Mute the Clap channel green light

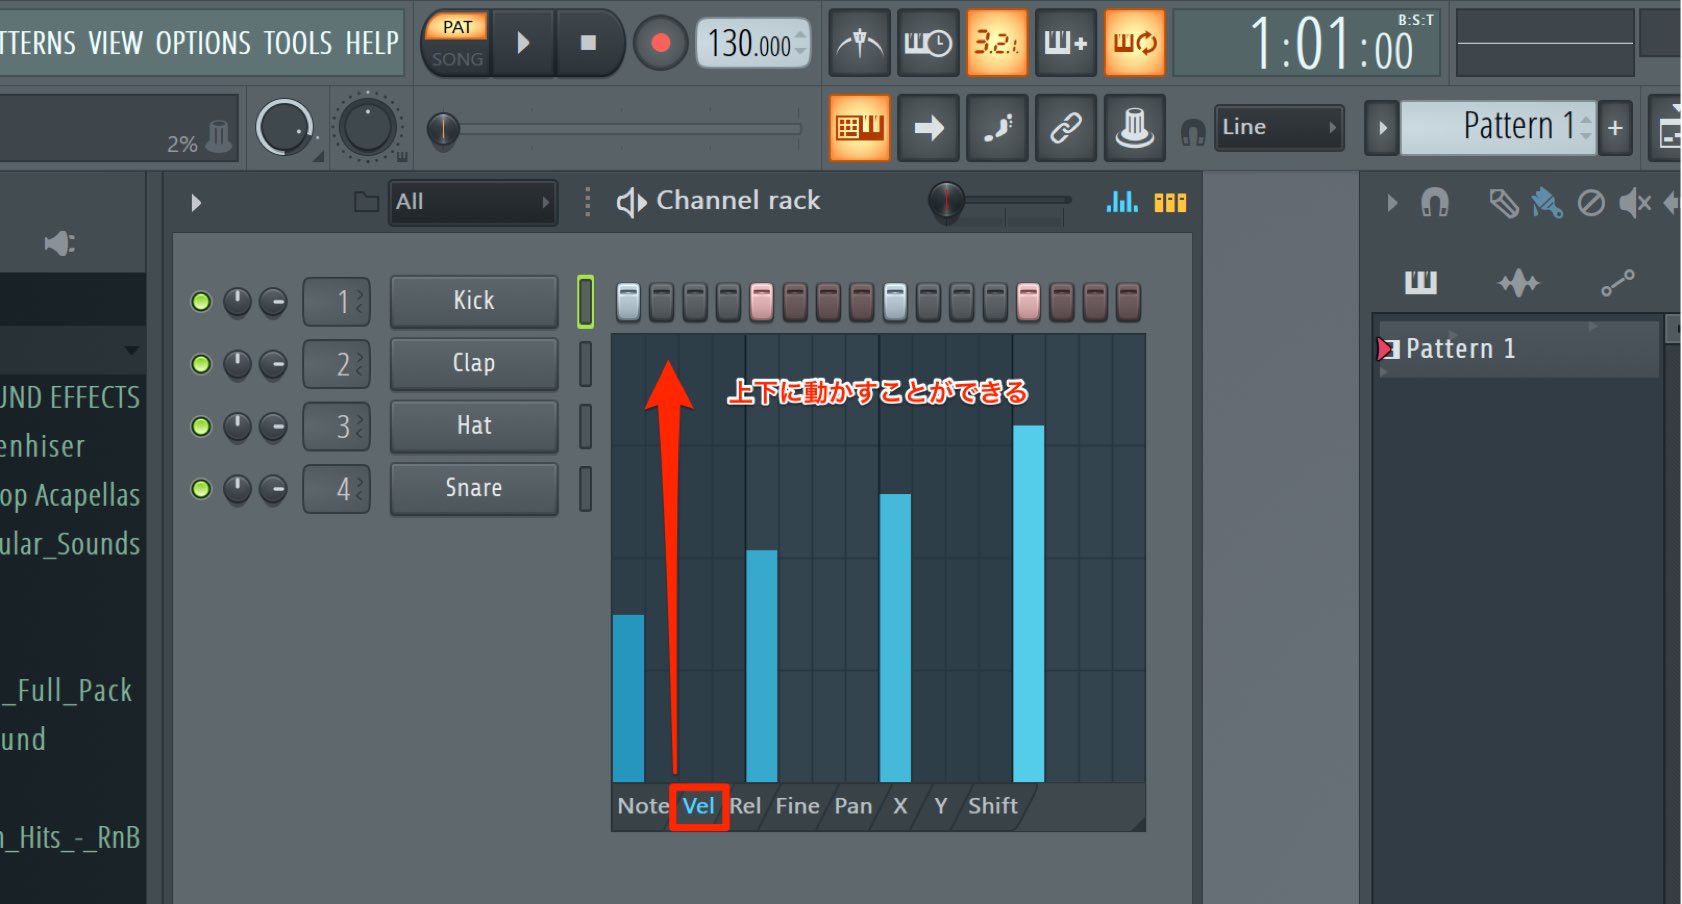201,364
